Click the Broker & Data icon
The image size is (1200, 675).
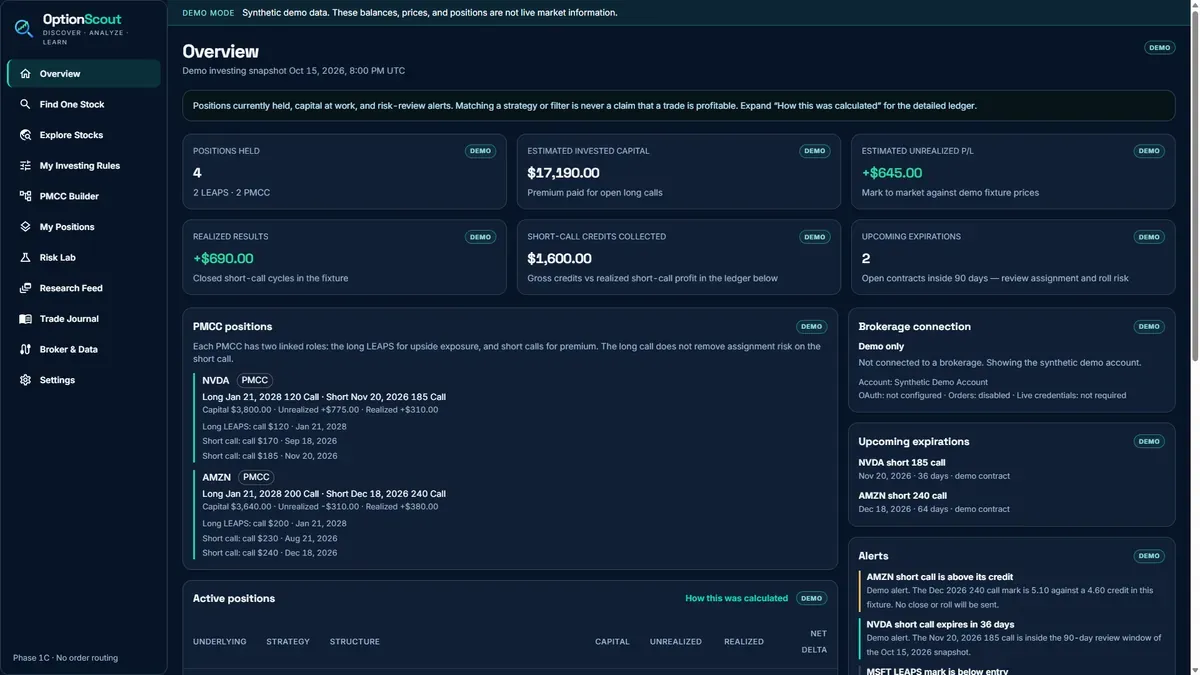pyautogui.click(x=25, y=350)
